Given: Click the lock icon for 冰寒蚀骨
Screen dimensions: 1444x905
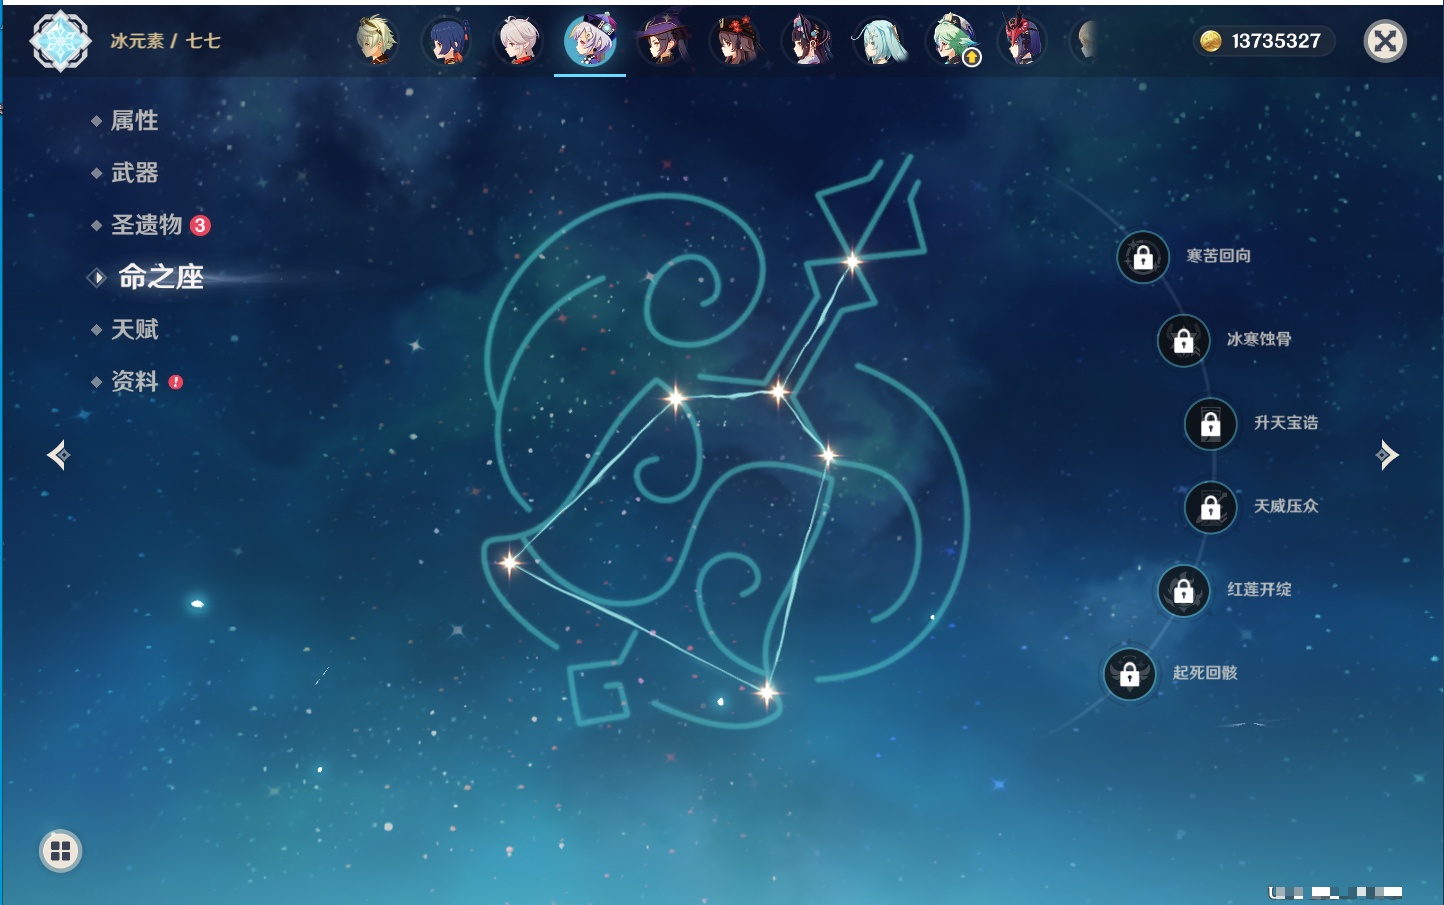Looking at the screenshot, I should click(1184, 340).
